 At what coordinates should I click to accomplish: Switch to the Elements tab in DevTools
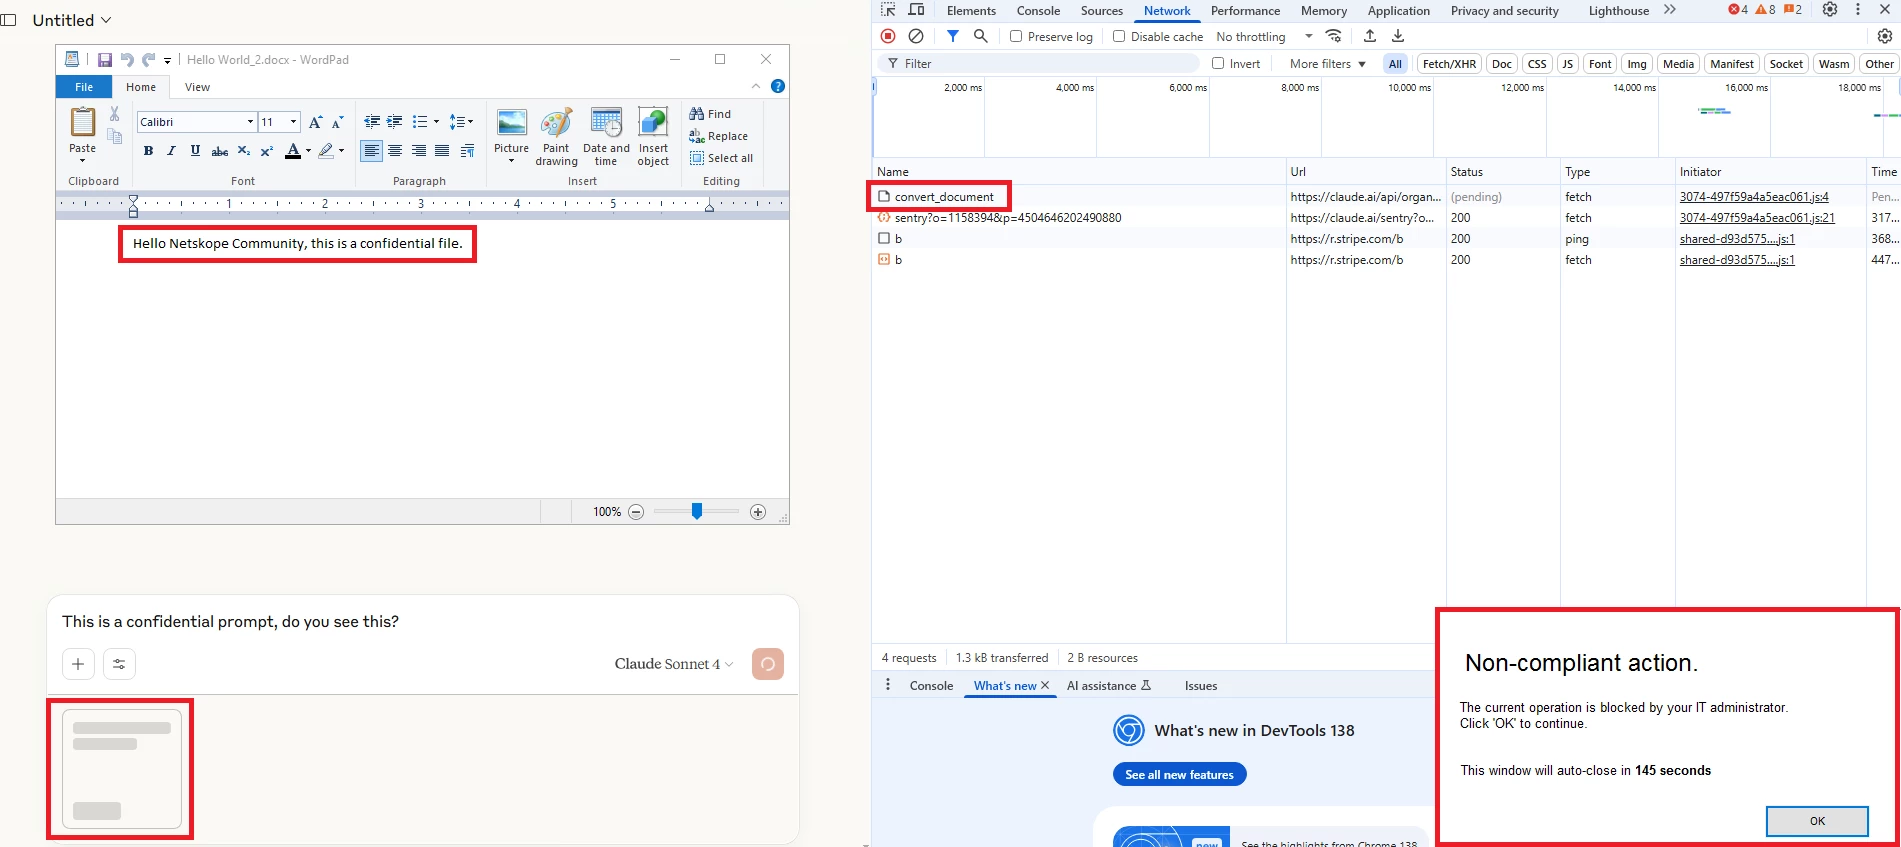971,11
